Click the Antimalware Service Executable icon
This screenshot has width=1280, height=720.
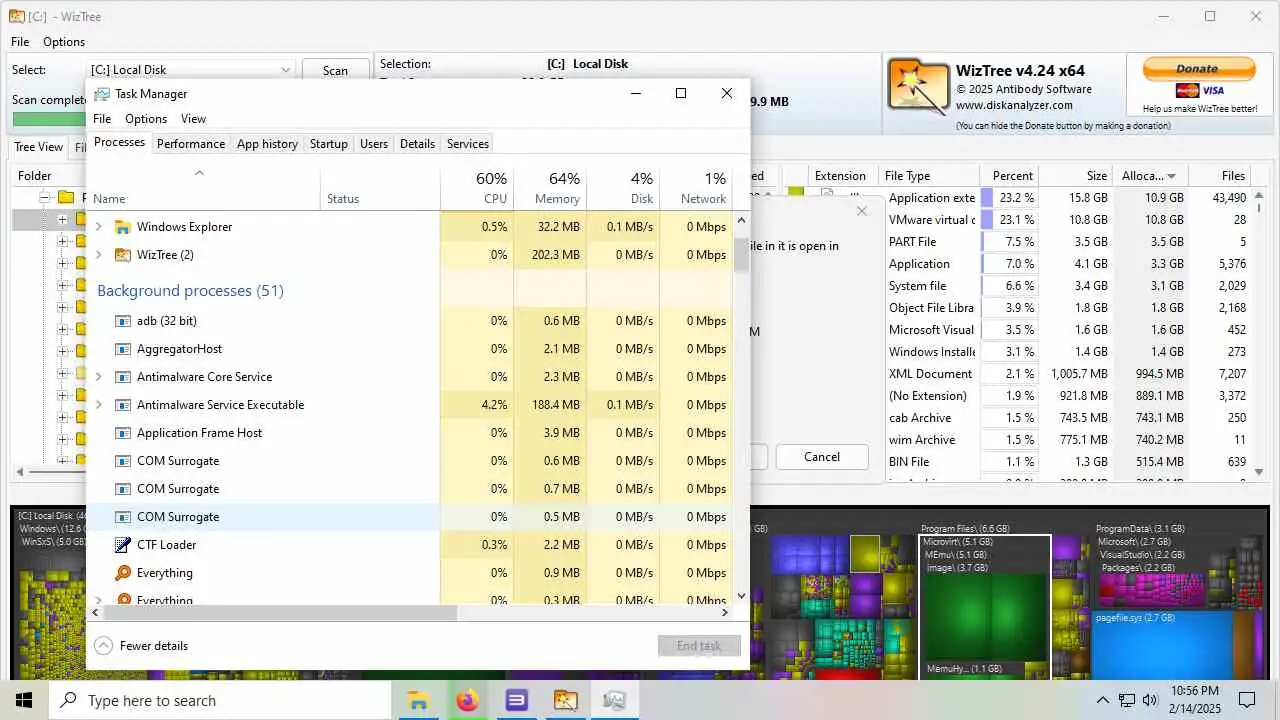pyautogui.click(x=123, y=405)
